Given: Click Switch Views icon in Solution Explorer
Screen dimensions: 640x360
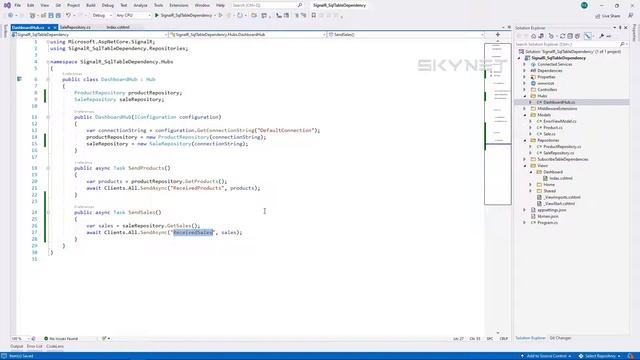Looking at the screenshot, I should [541, 36].
